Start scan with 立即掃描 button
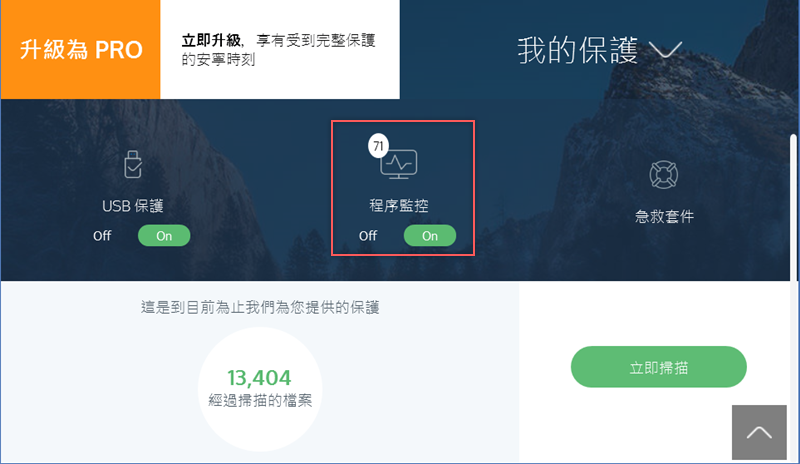 (x=659, y=367)
